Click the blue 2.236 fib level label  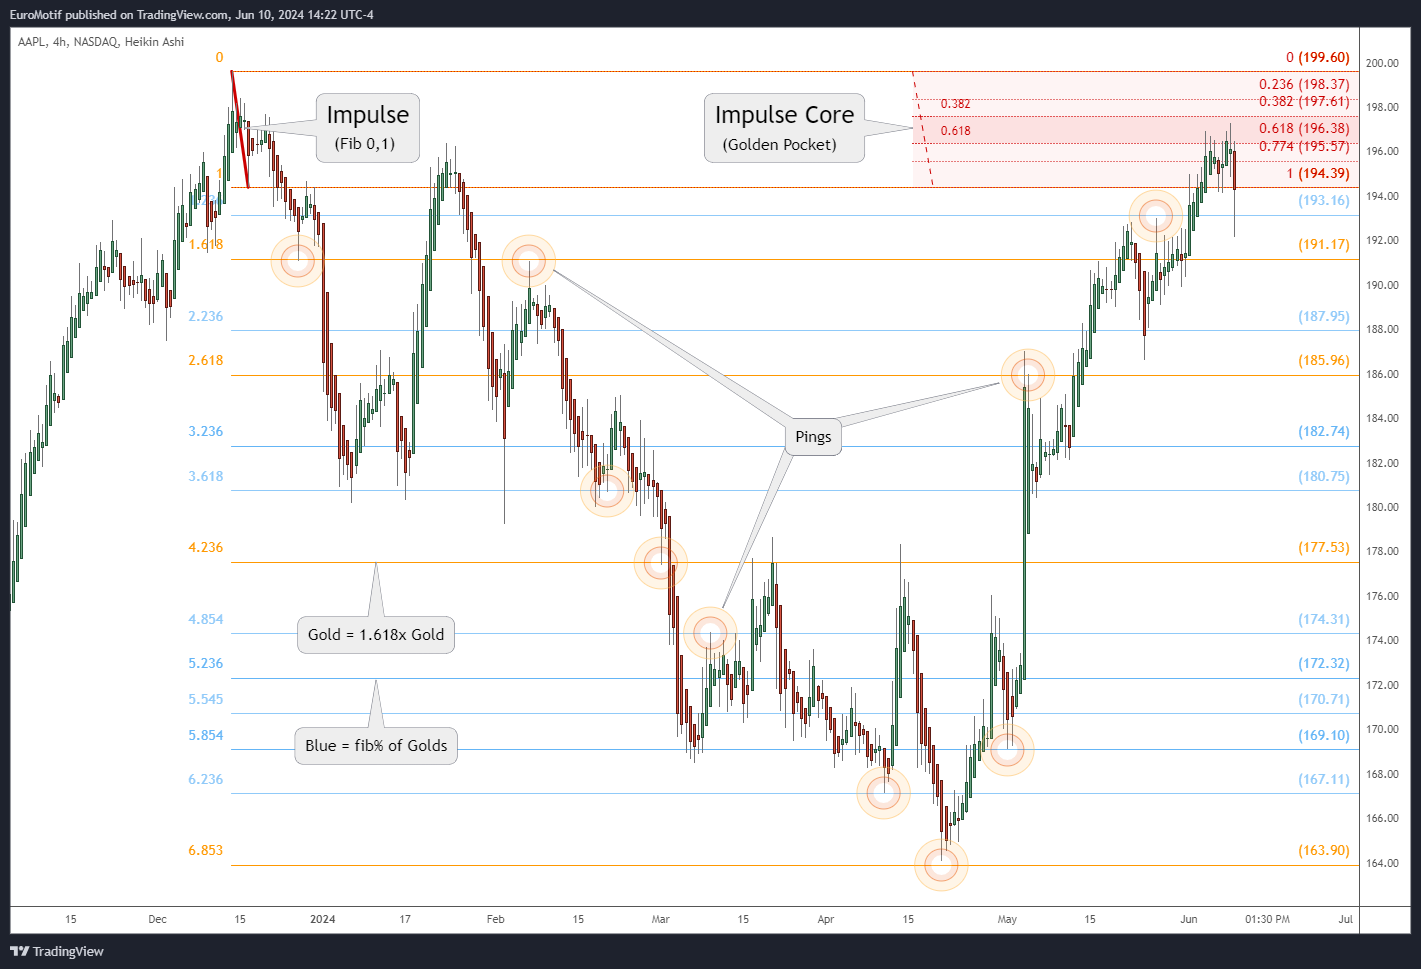pos(206,316)
